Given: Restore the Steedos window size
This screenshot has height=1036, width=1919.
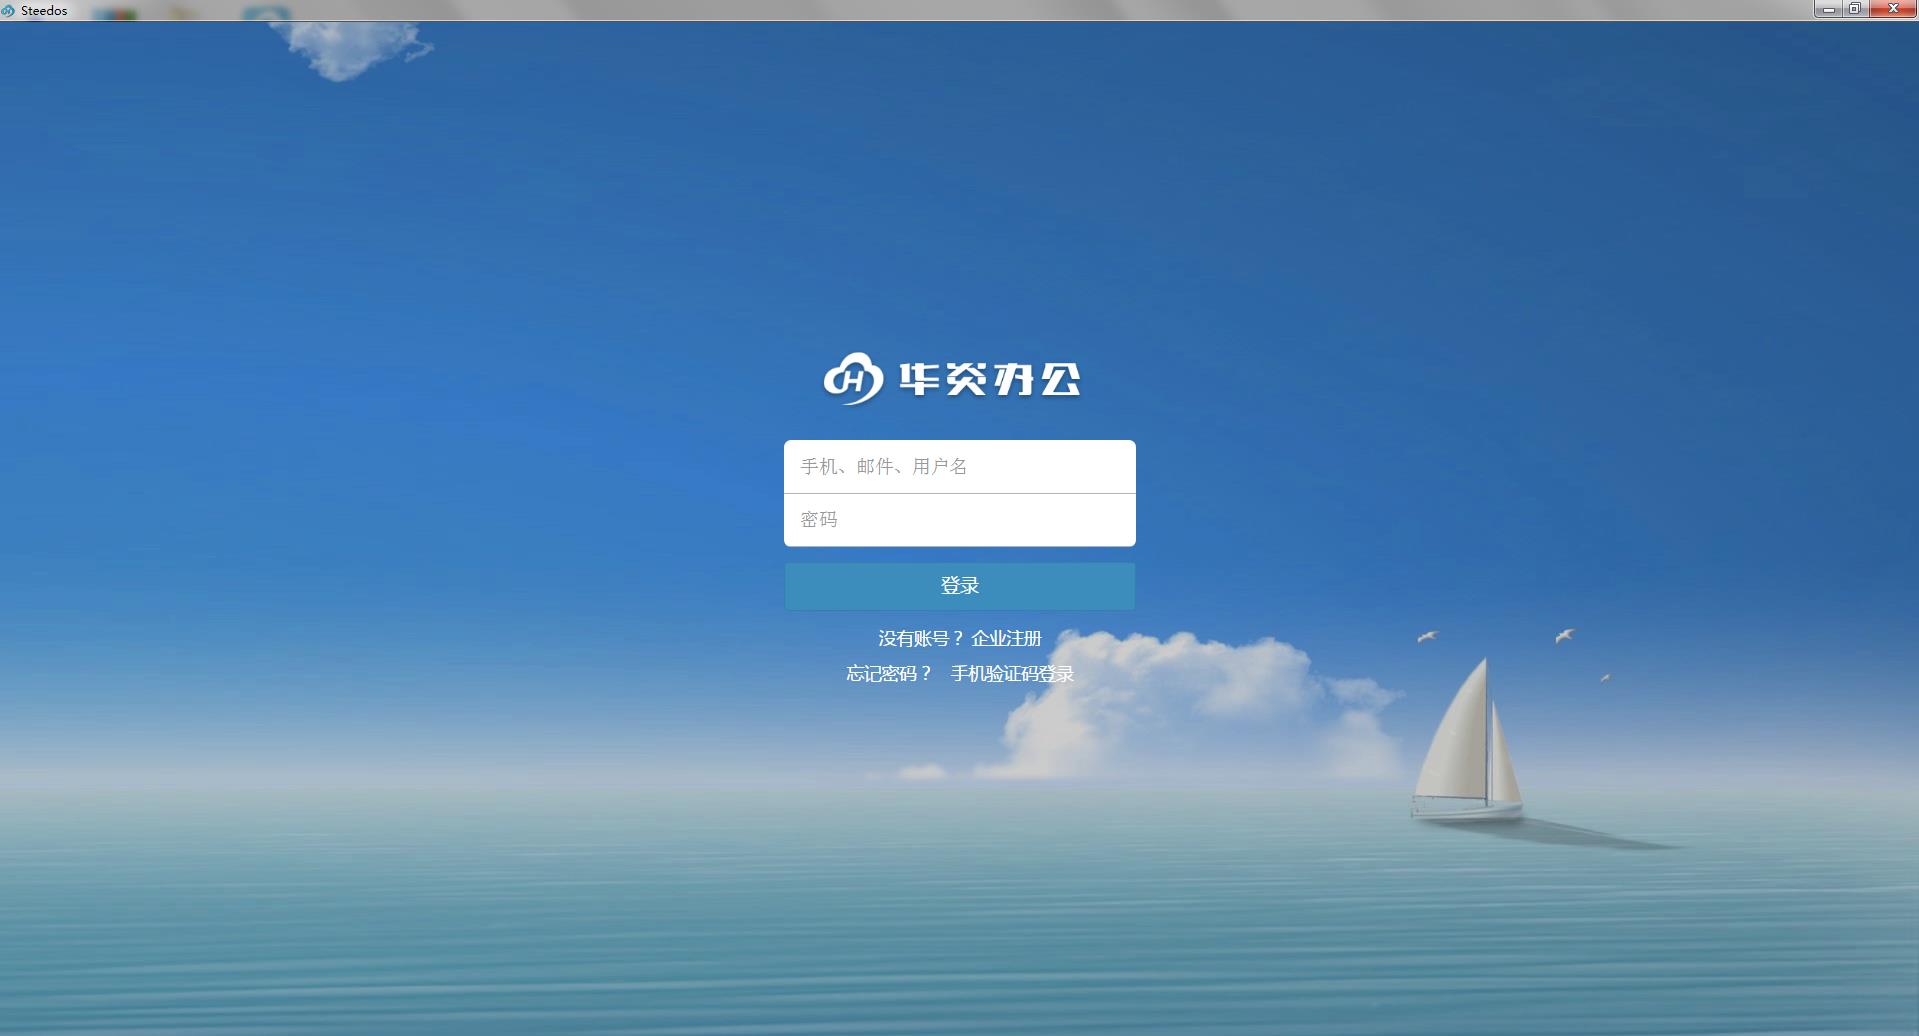Looking at the screenshot, I should click(x=1856, y=8).
